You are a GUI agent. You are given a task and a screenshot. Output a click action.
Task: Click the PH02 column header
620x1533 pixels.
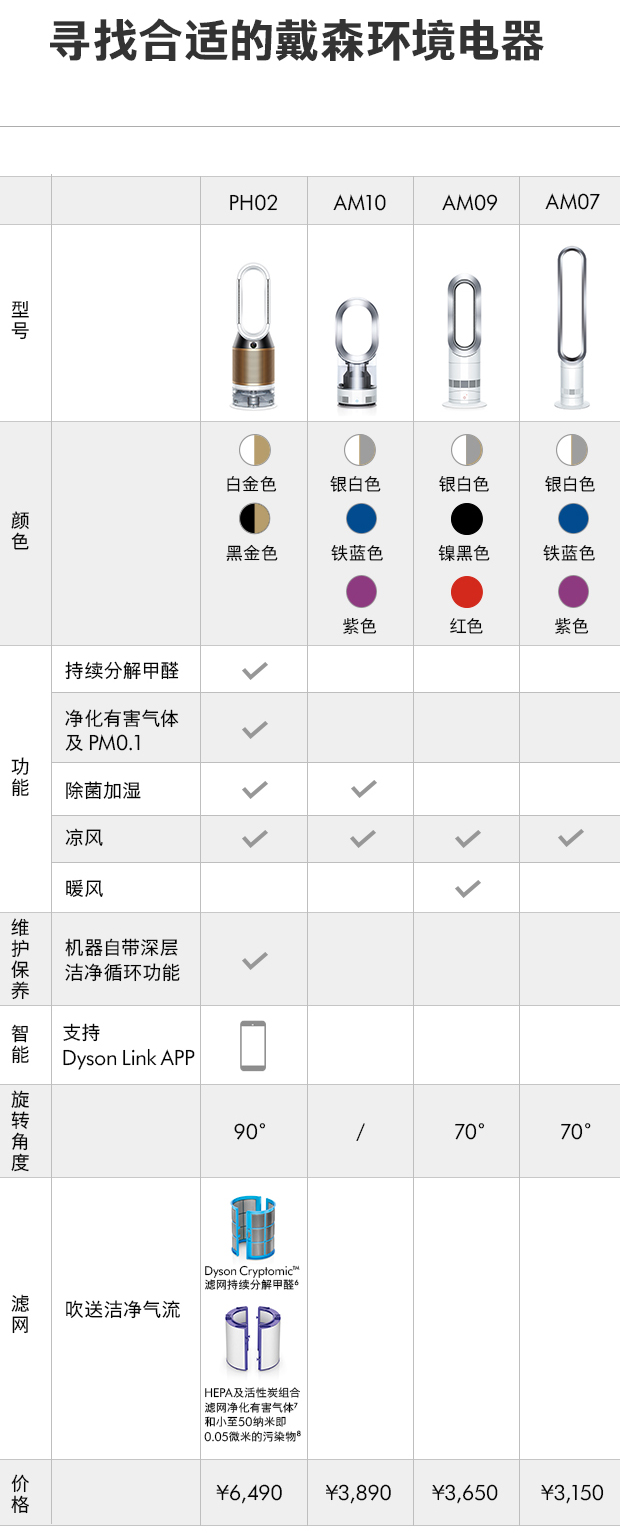pyautogui.click(x=253, y=203)
